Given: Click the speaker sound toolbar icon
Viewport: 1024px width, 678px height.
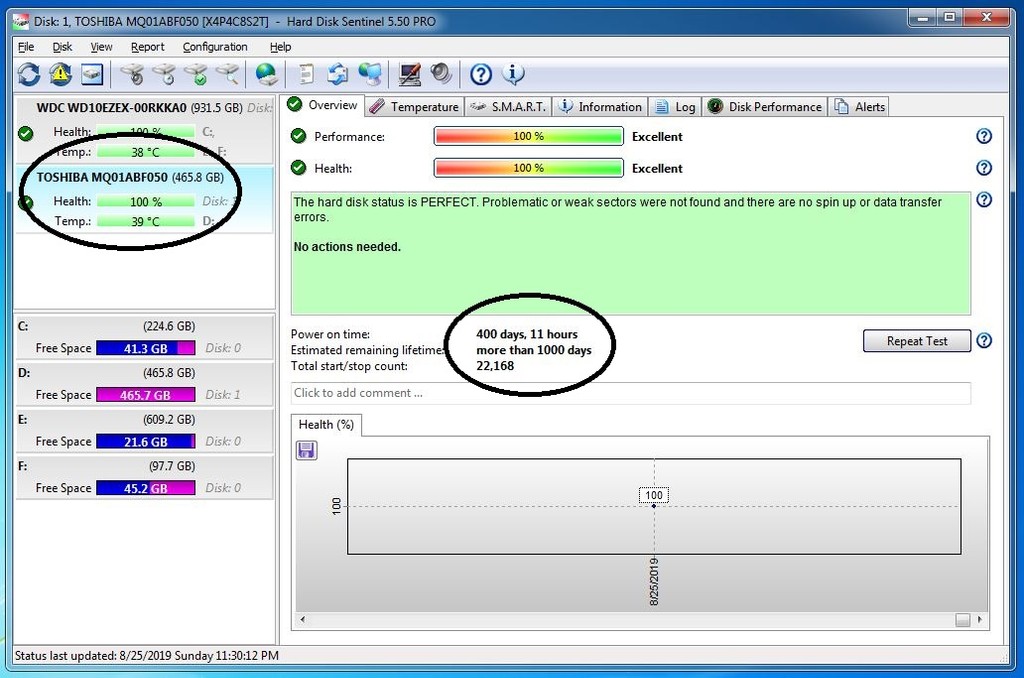Looking at the screenshot, I should (441, 74).
